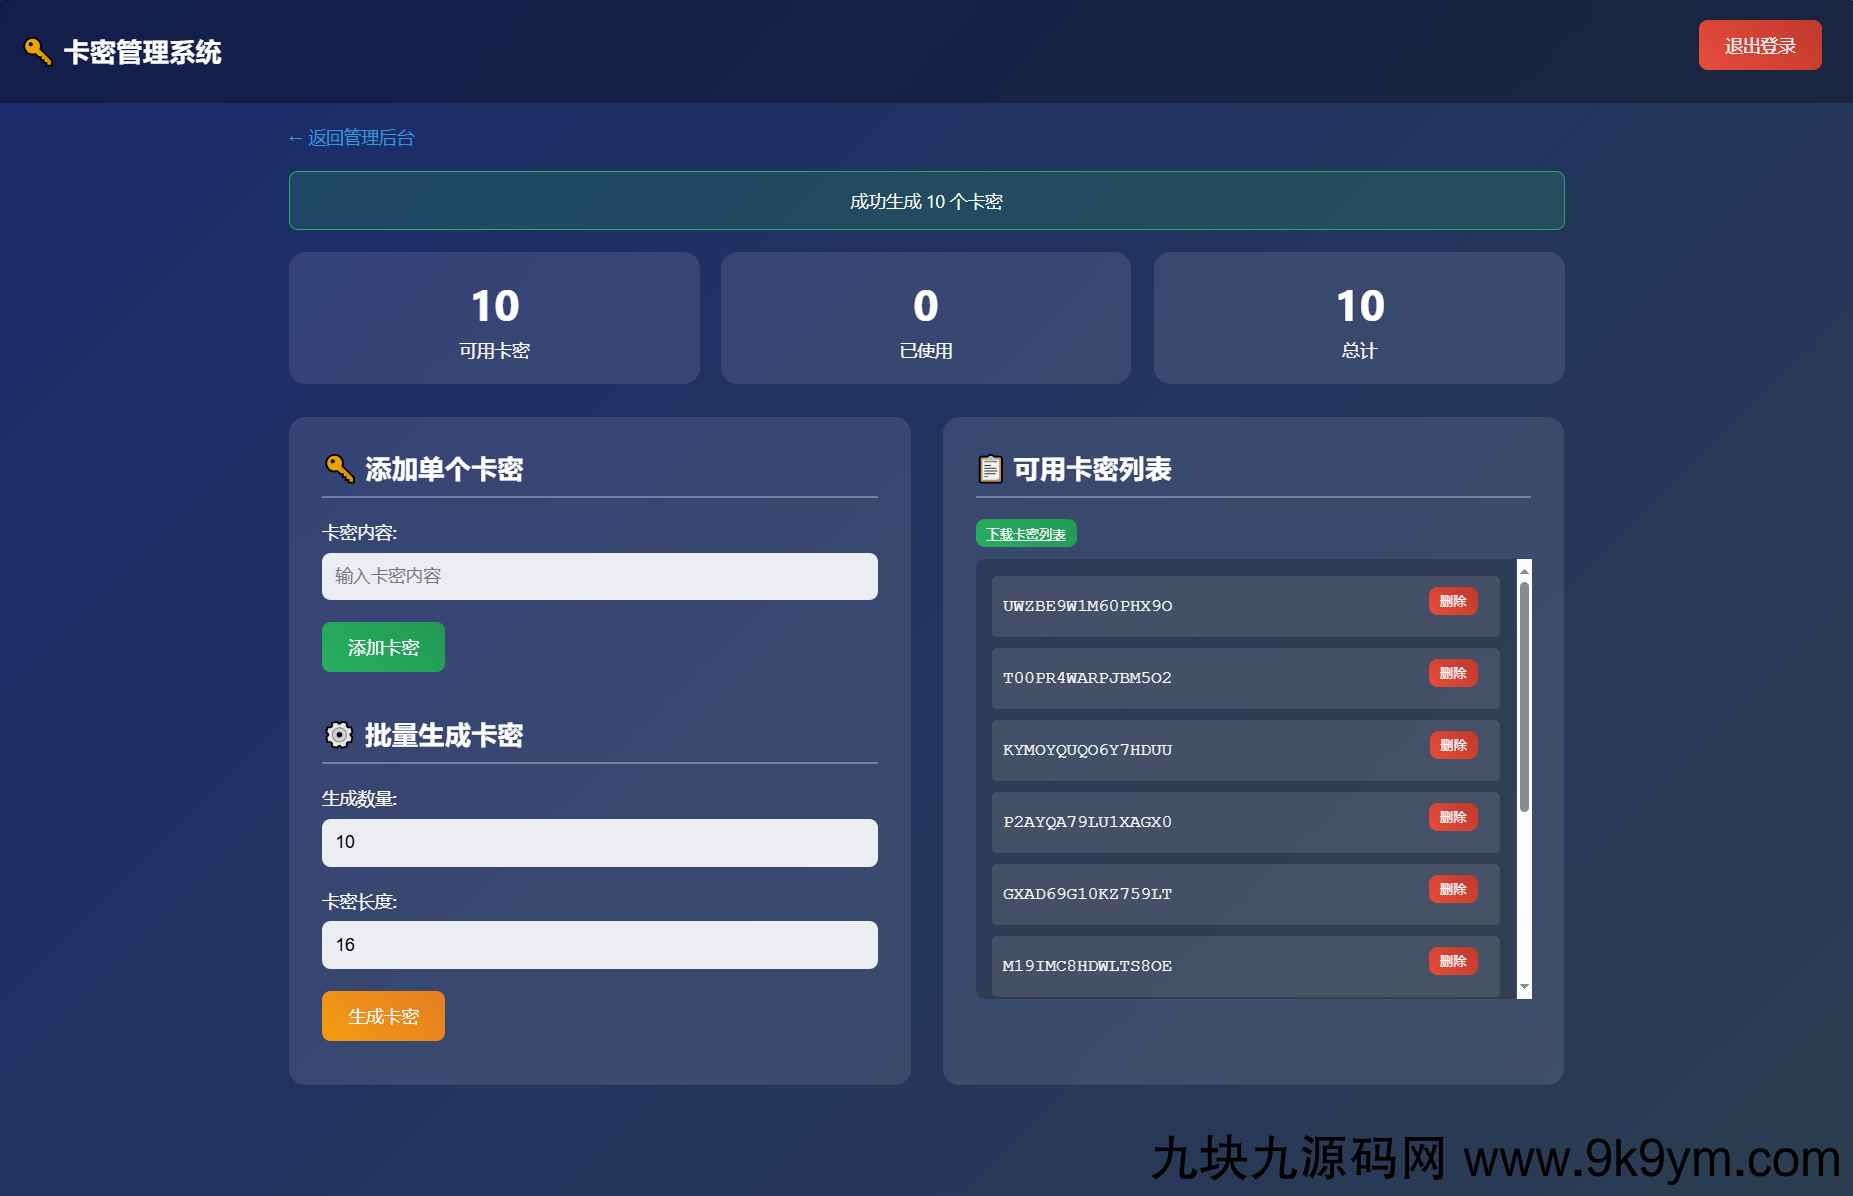Delete key GXAD69G10KZ759LT

click(x=1453, y=889)
